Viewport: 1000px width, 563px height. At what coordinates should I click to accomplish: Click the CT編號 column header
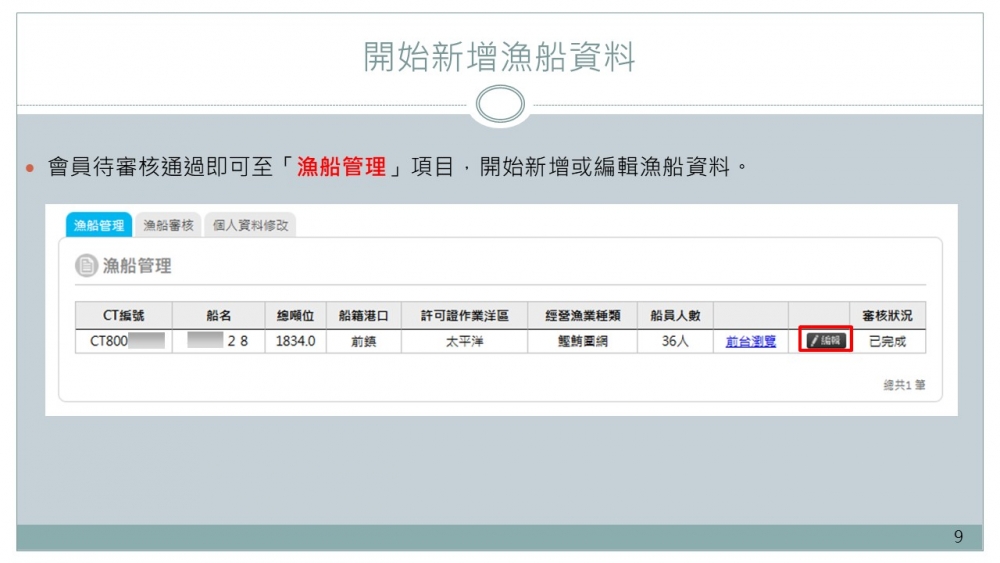124,315
